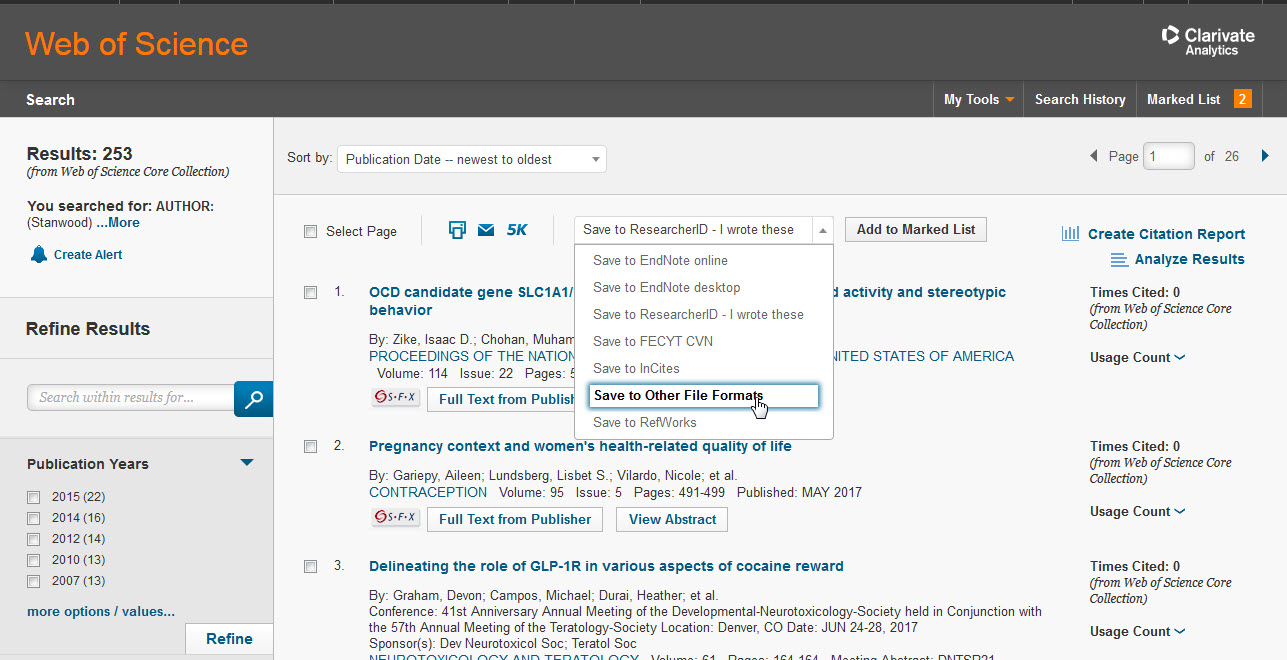The height and width of the screenshot is (660, 1287).
Task: Go to next results page arrow
Action: [x=1265, y=156]
